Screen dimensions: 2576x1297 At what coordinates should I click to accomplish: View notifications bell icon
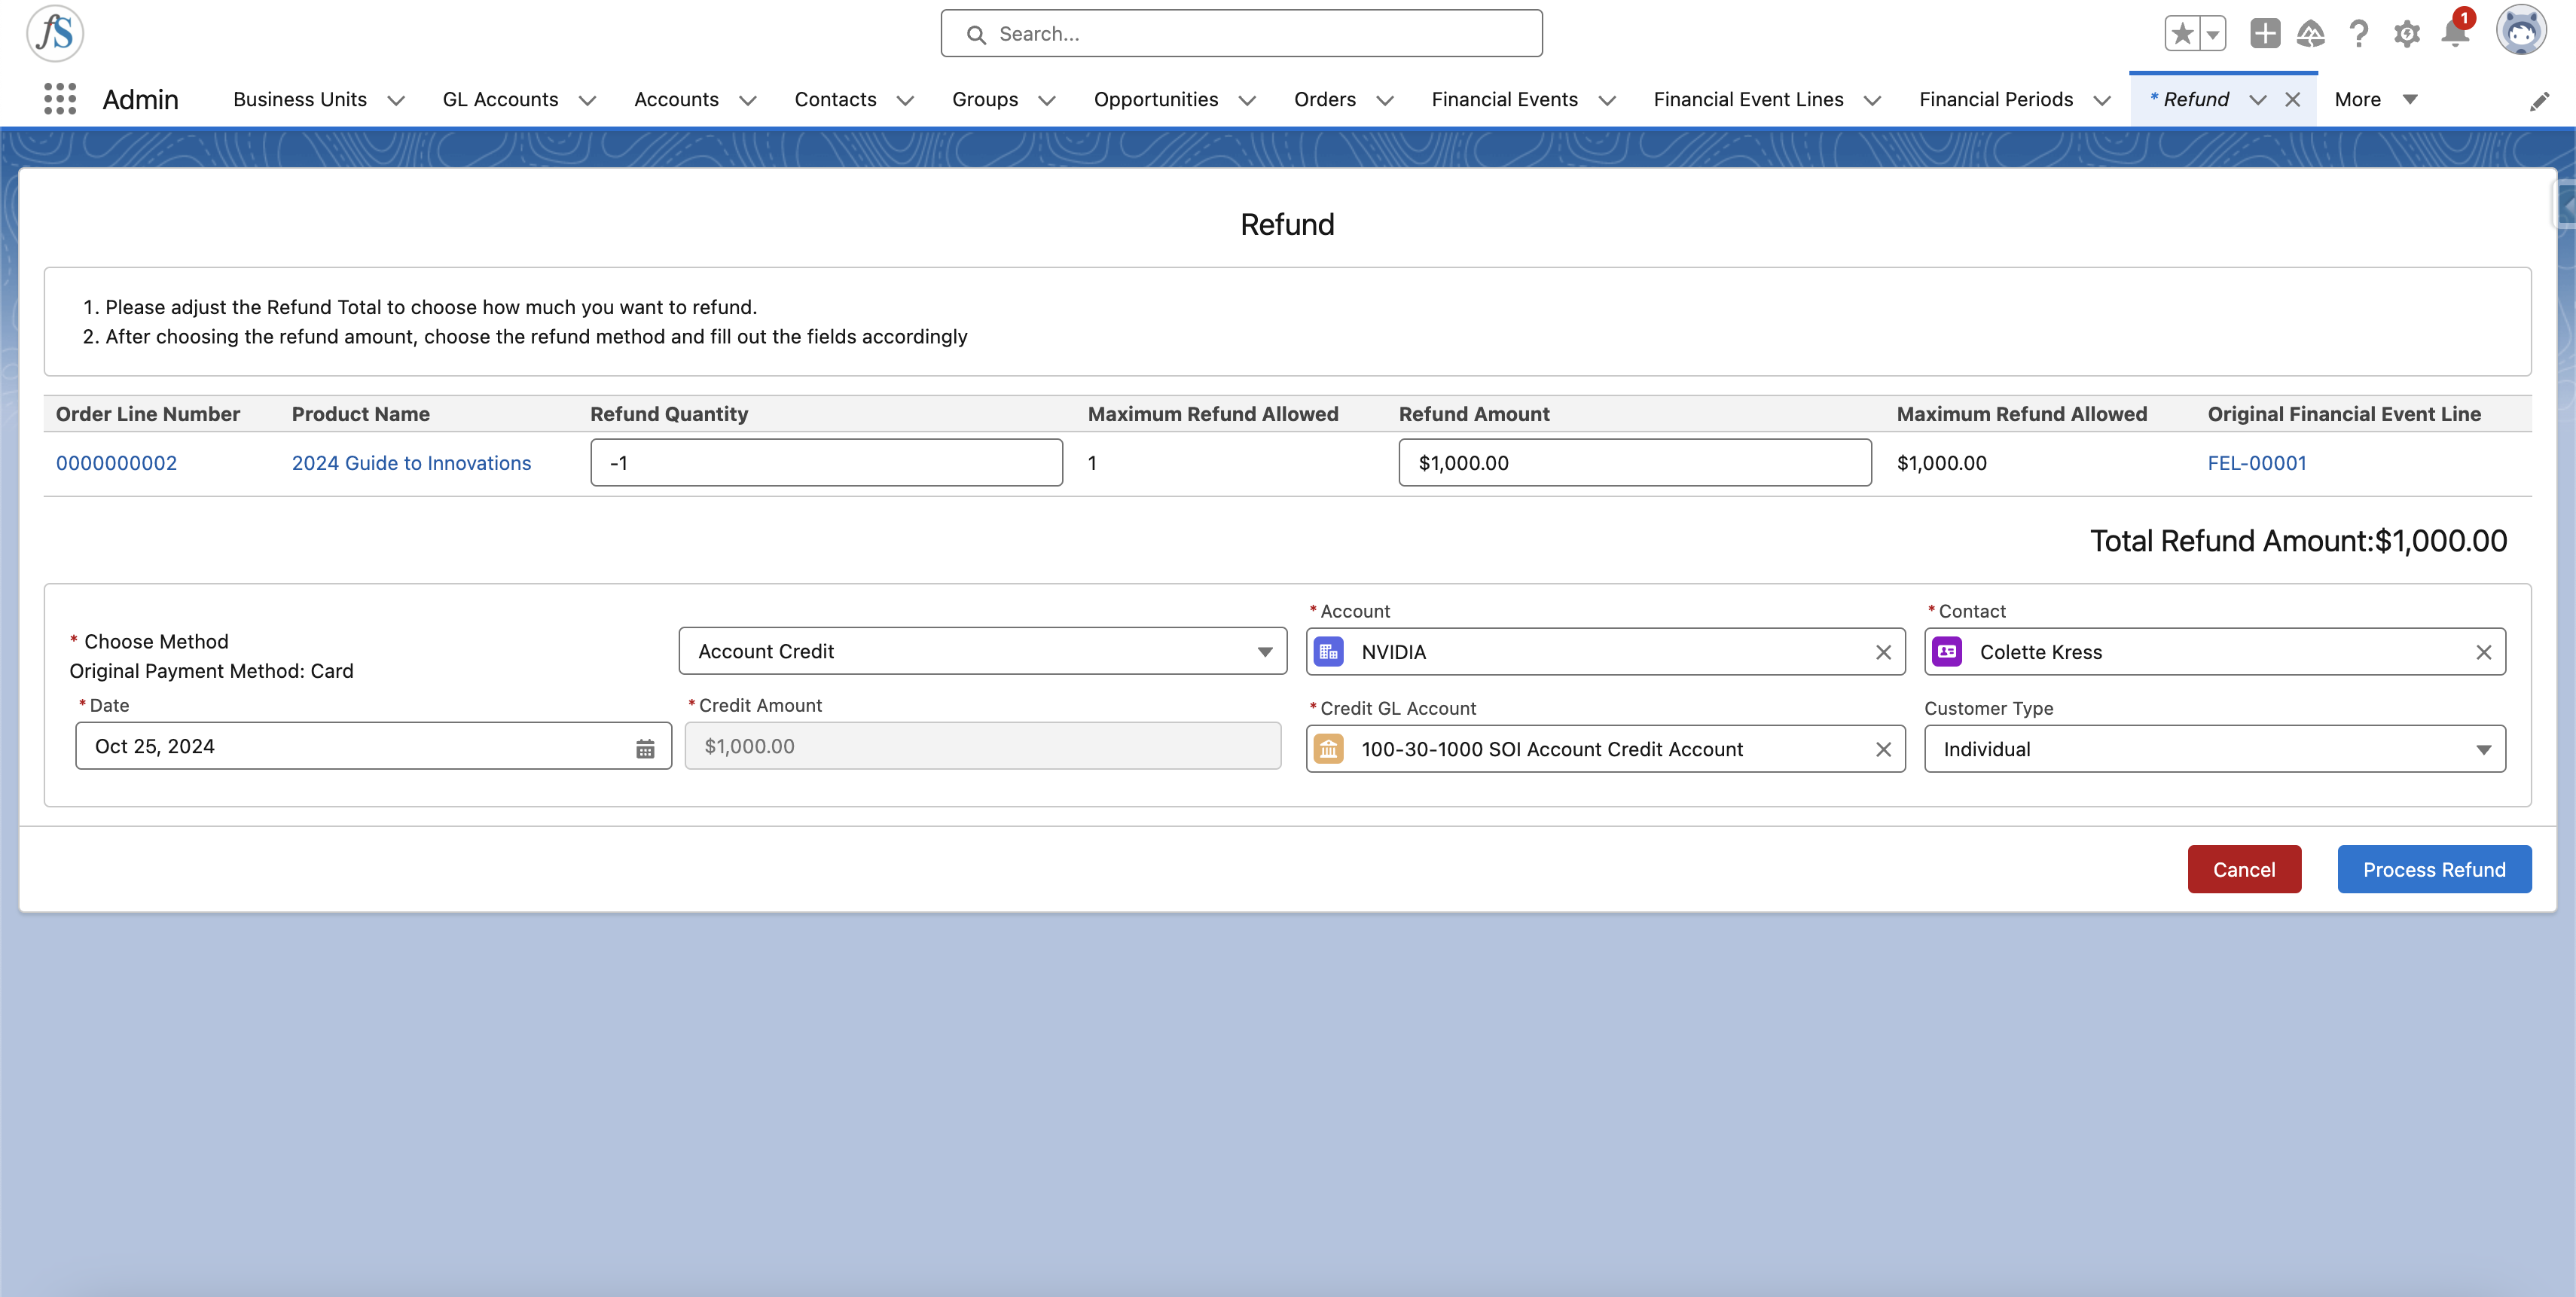coord(2455,34)
